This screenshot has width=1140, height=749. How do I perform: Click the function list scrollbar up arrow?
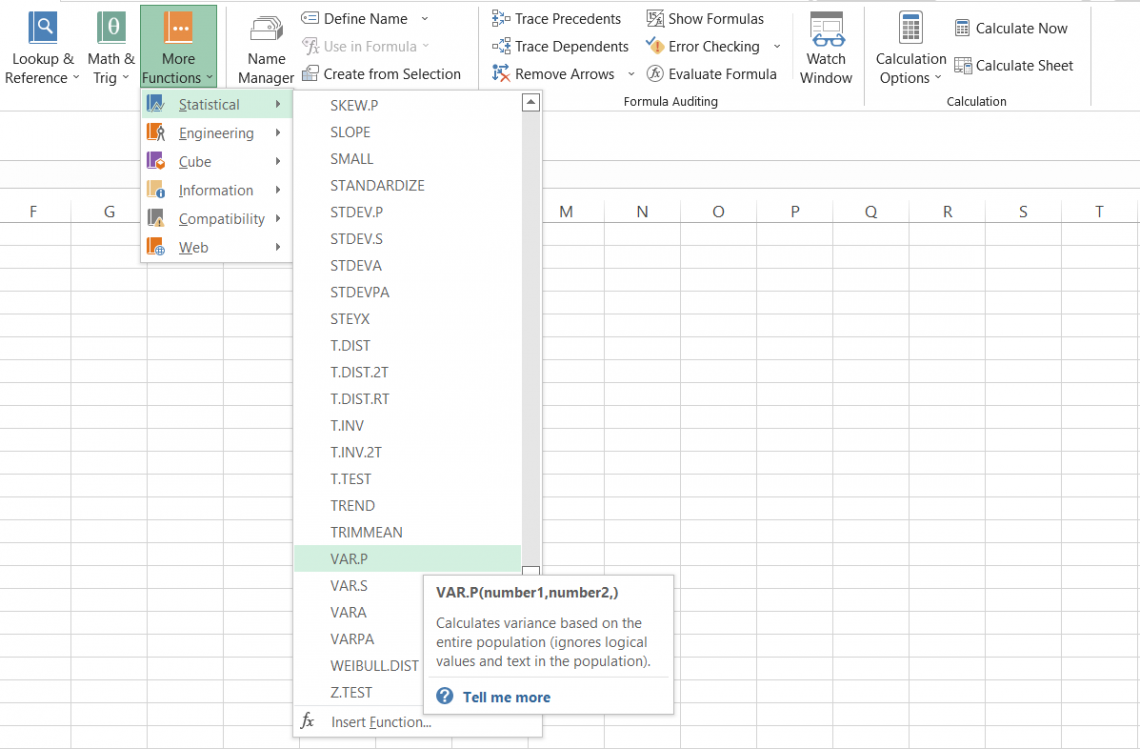[530, 101]
